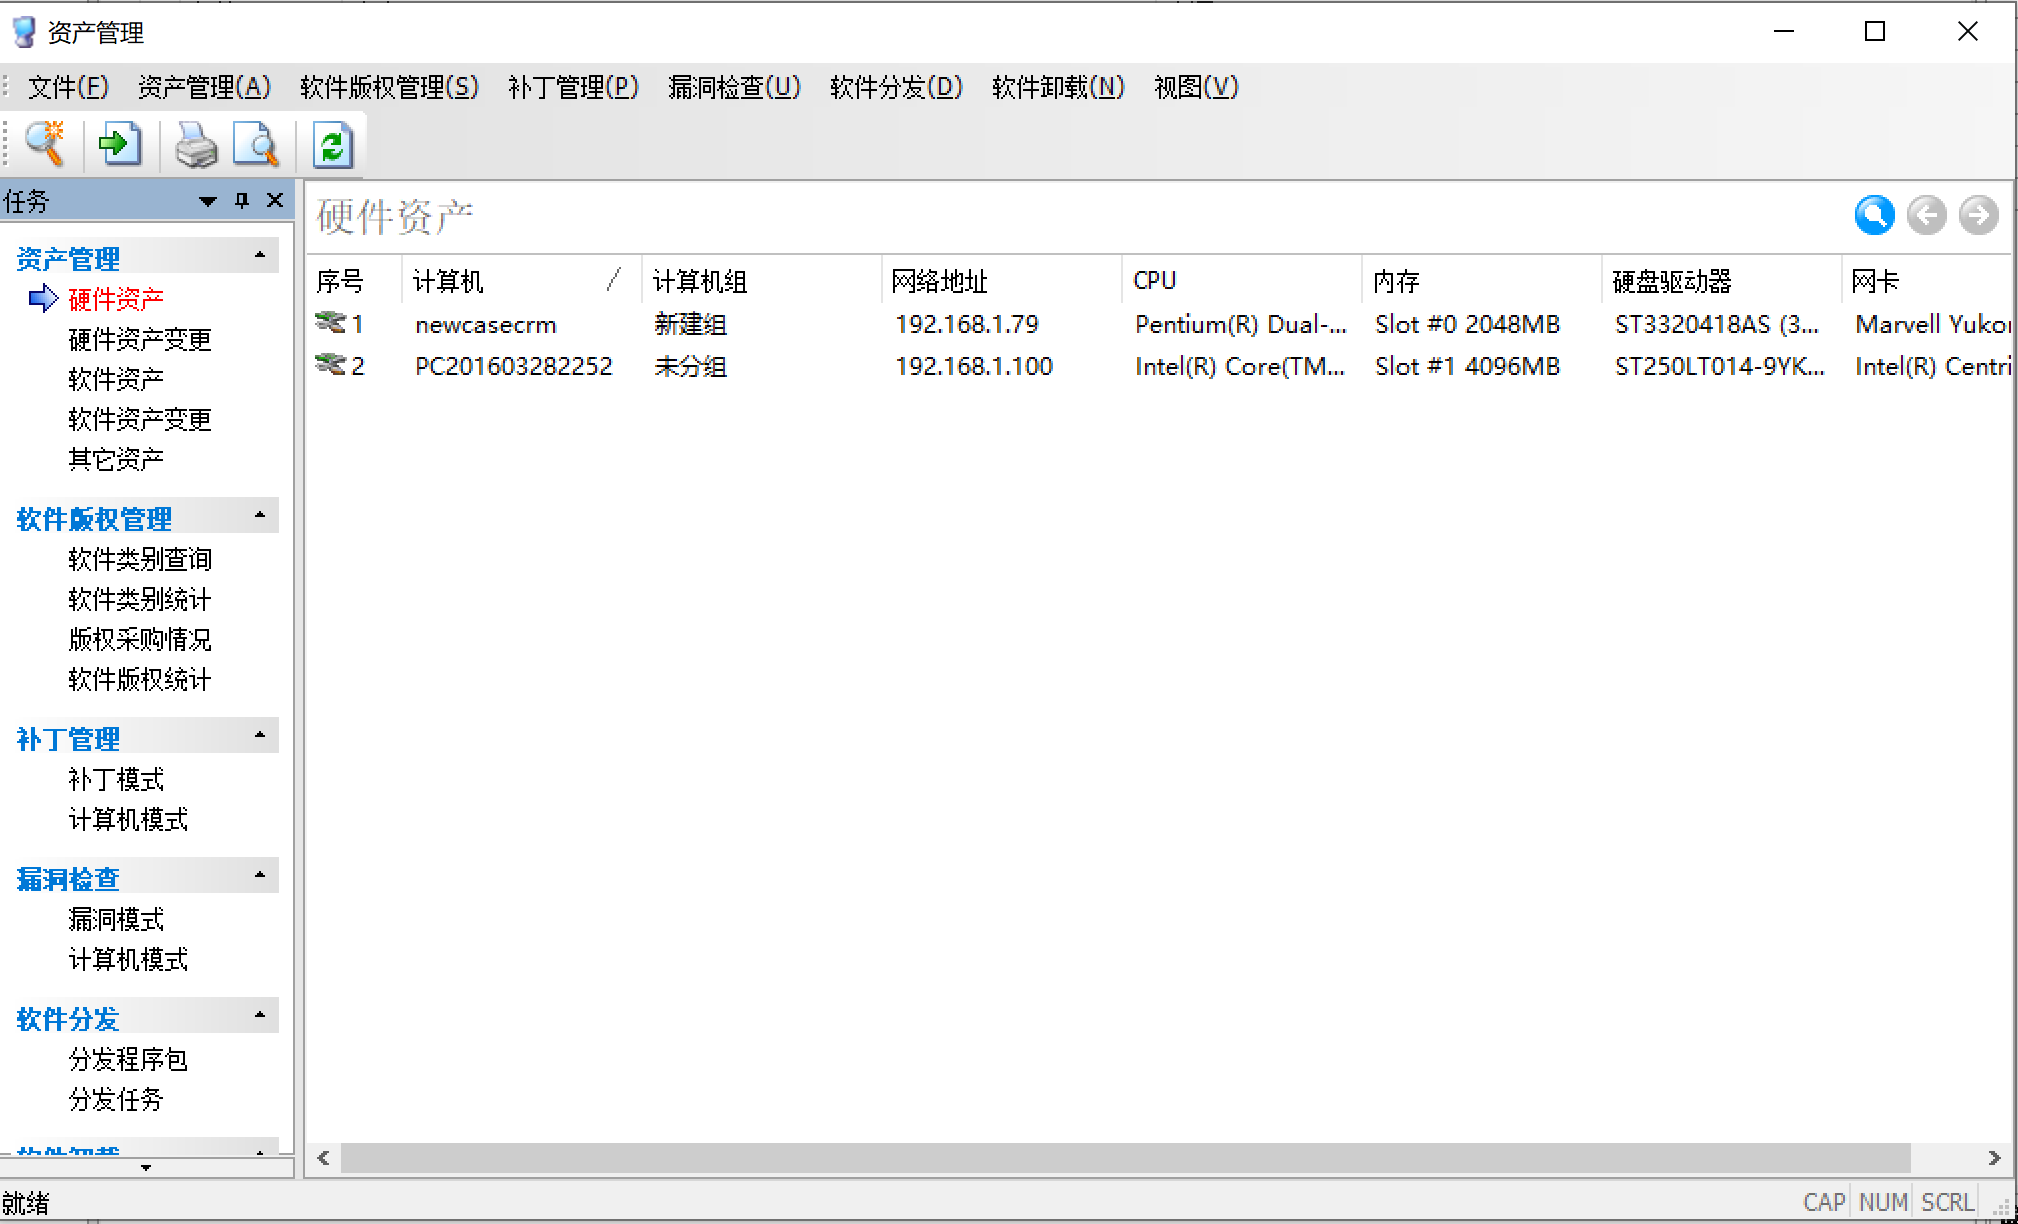Open print preview from the toolbar
The width and height of the screenshot is (2018, 1224).
(257, 145)
